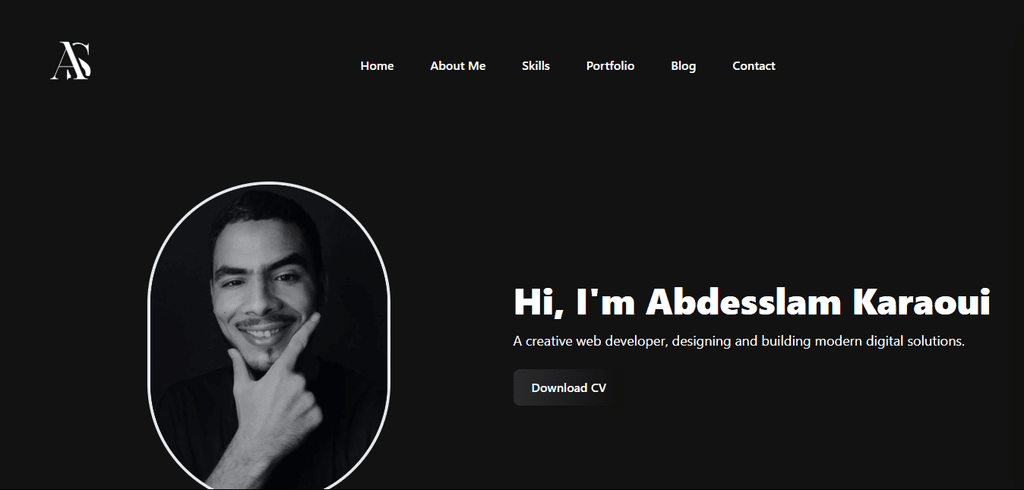Go to the Home page link
This screenshot has width=1024, height=490.
point(377,66)
